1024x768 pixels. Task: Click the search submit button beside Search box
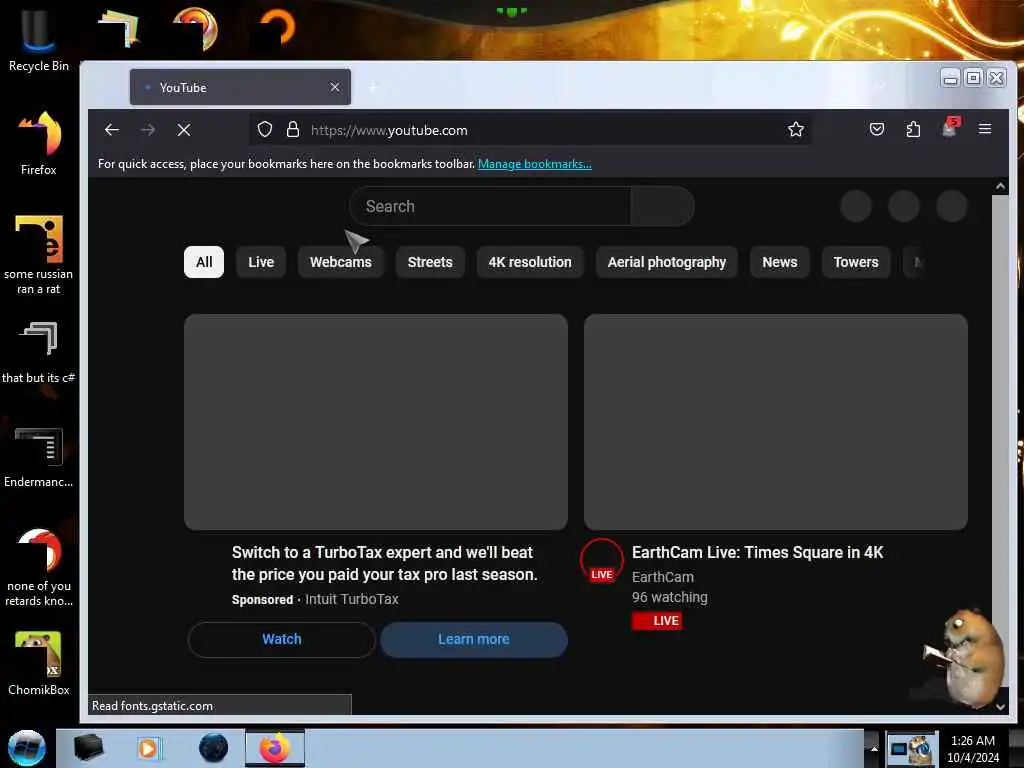pyautogui.click(x=662, y=206)
